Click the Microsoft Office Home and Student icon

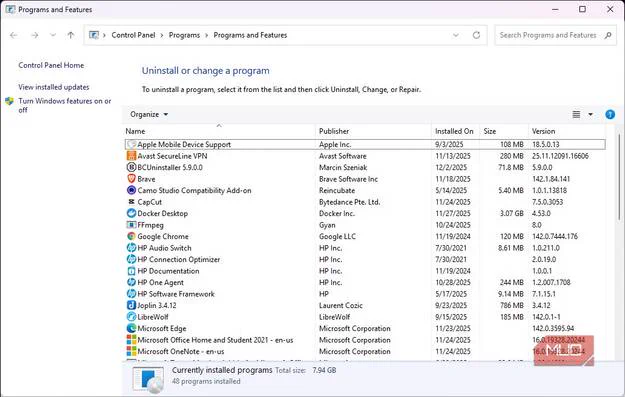pyautogui.click(x=132, y=340)
